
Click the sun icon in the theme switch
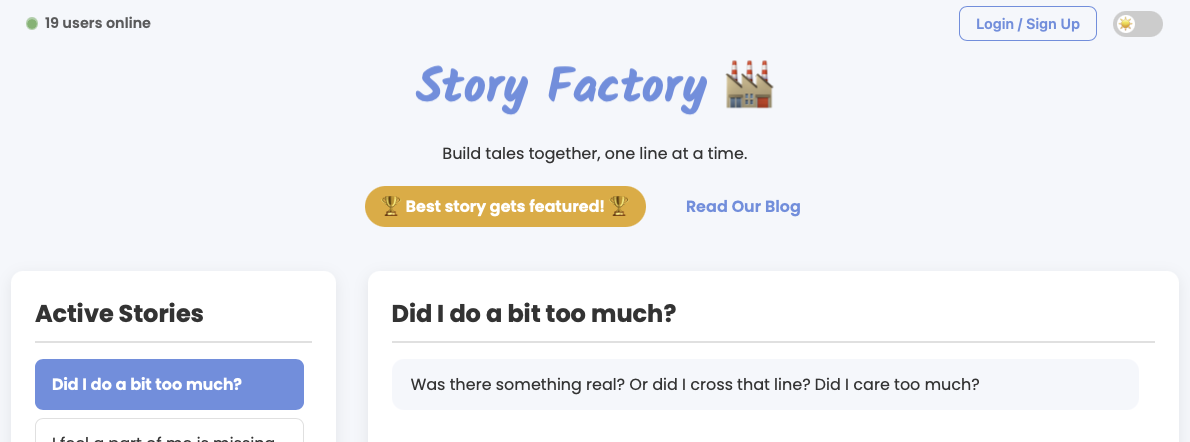point(1127,24)
